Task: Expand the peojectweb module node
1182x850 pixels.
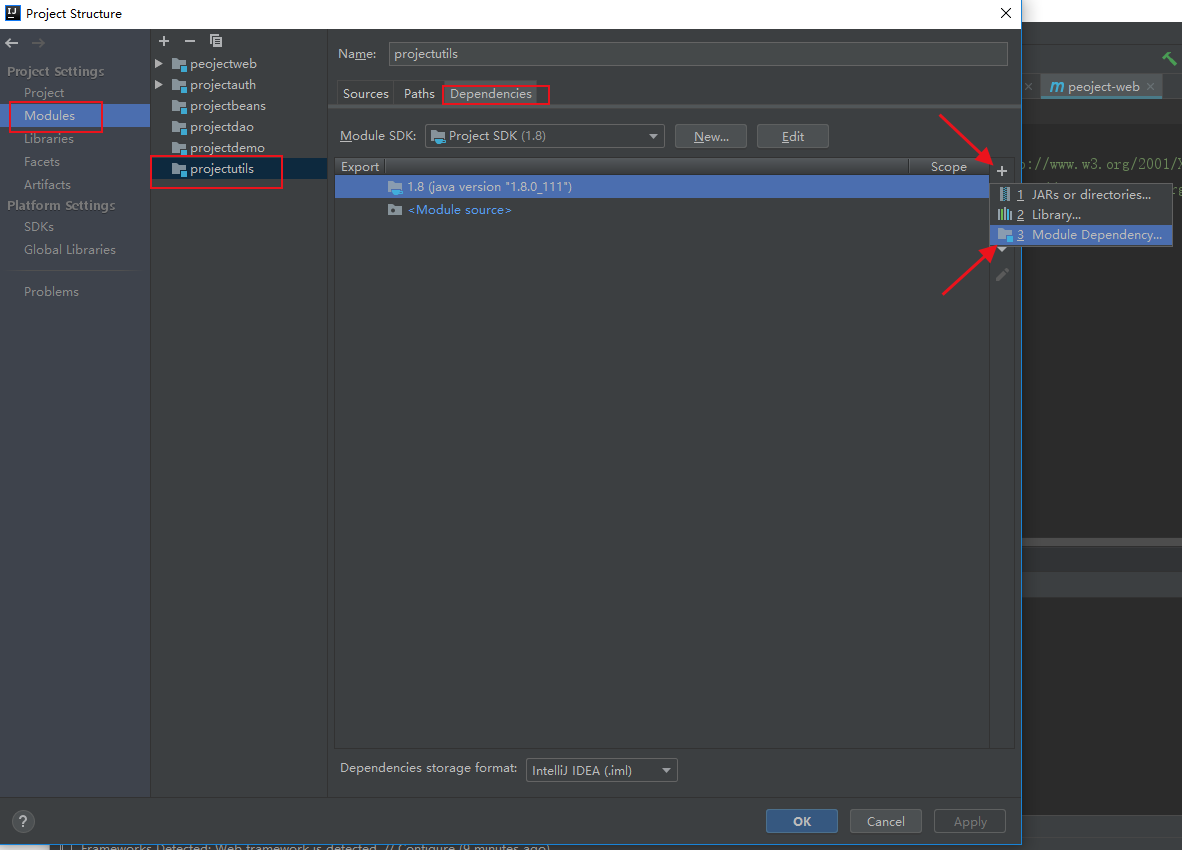Action: (159, 63)
